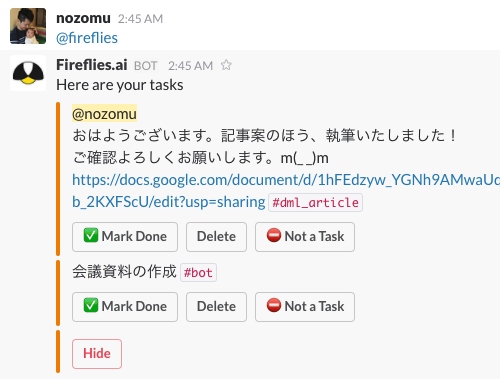Hide the task list

pyautogui.click(x=97, y=354)
